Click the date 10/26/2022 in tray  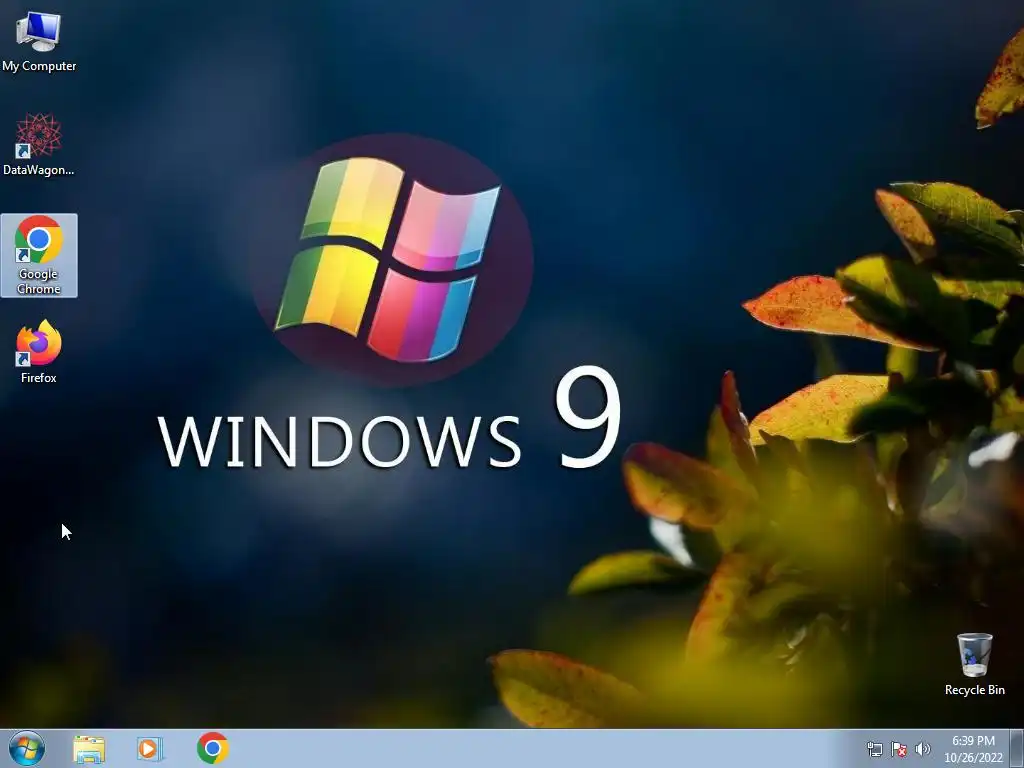point(973,758)
